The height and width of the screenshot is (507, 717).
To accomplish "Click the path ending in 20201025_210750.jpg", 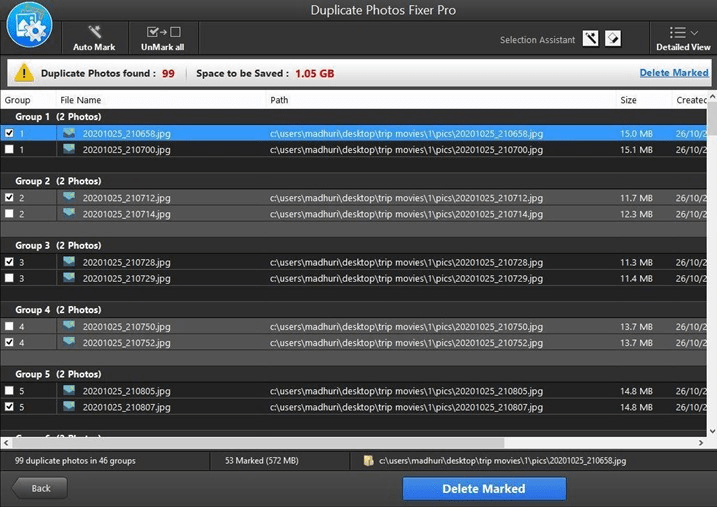I will coord(407,327).
